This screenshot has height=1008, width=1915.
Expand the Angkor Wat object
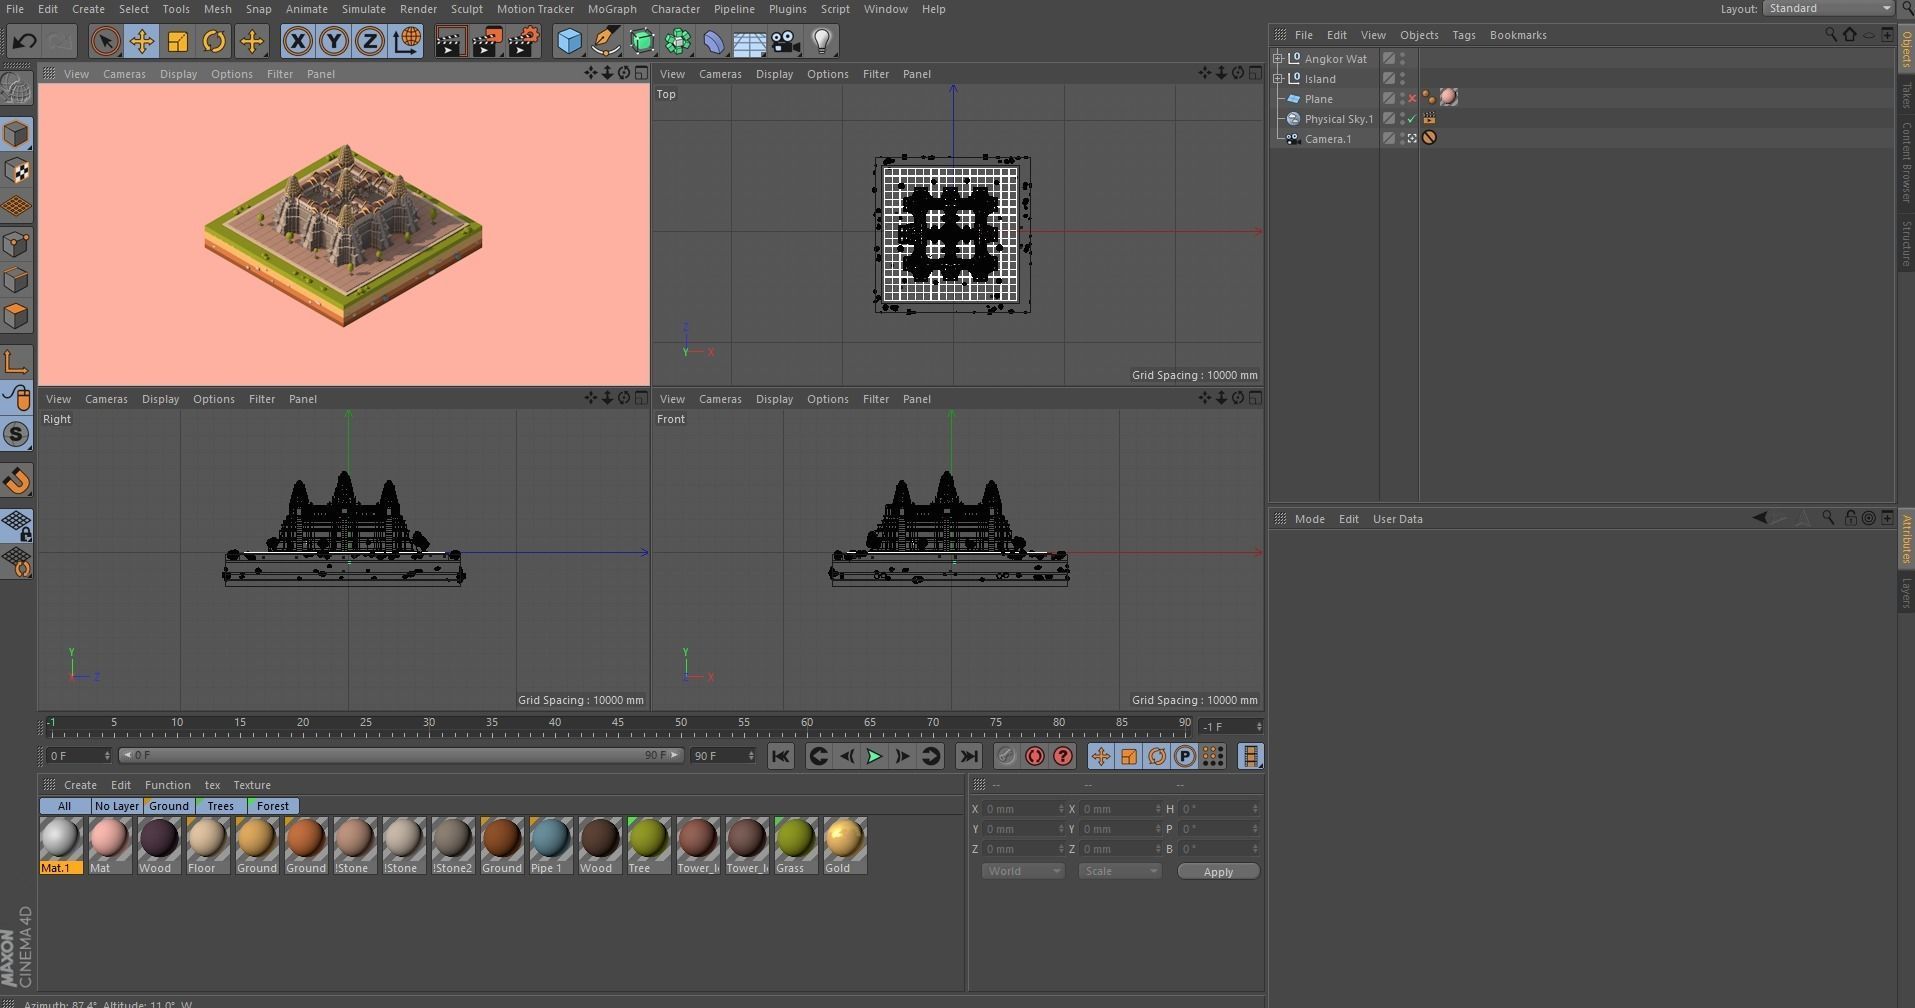[1278, 58]
